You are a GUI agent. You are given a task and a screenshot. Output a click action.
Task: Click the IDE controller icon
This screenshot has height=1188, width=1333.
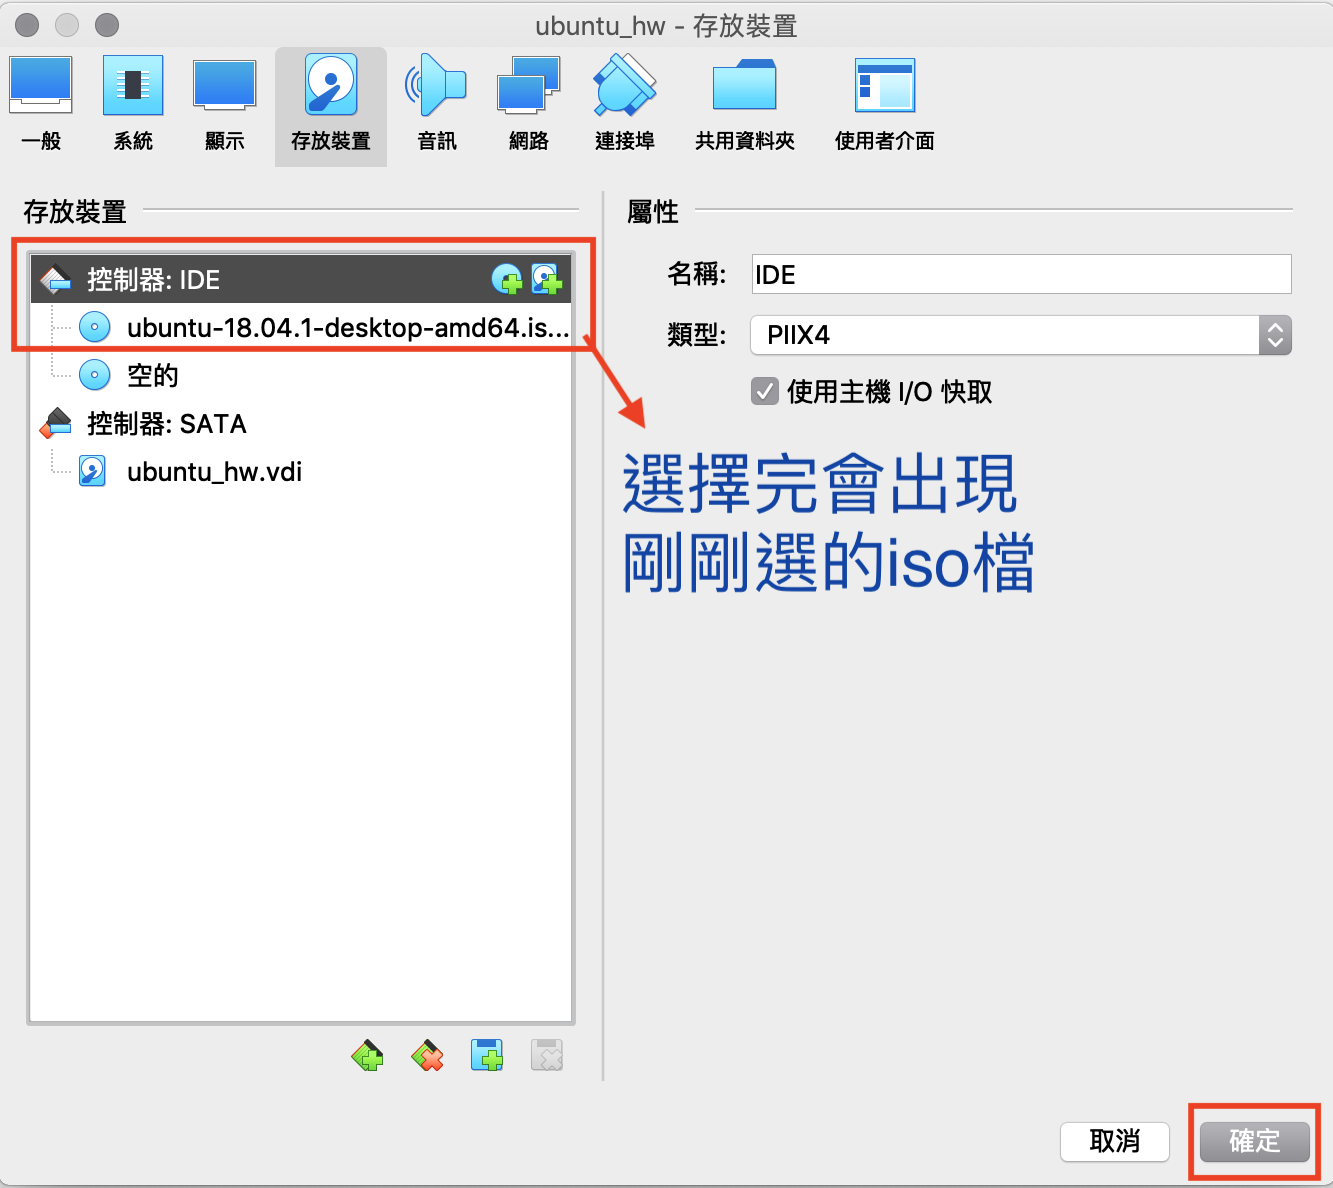[56, 279]
